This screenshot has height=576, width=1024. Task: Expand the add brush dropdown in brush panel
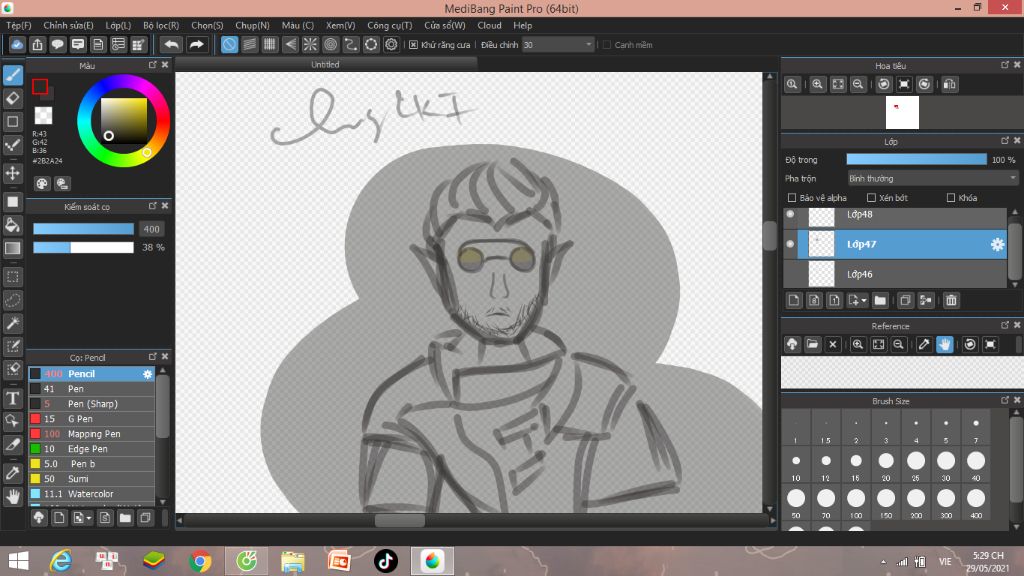(x=89, y=519)
